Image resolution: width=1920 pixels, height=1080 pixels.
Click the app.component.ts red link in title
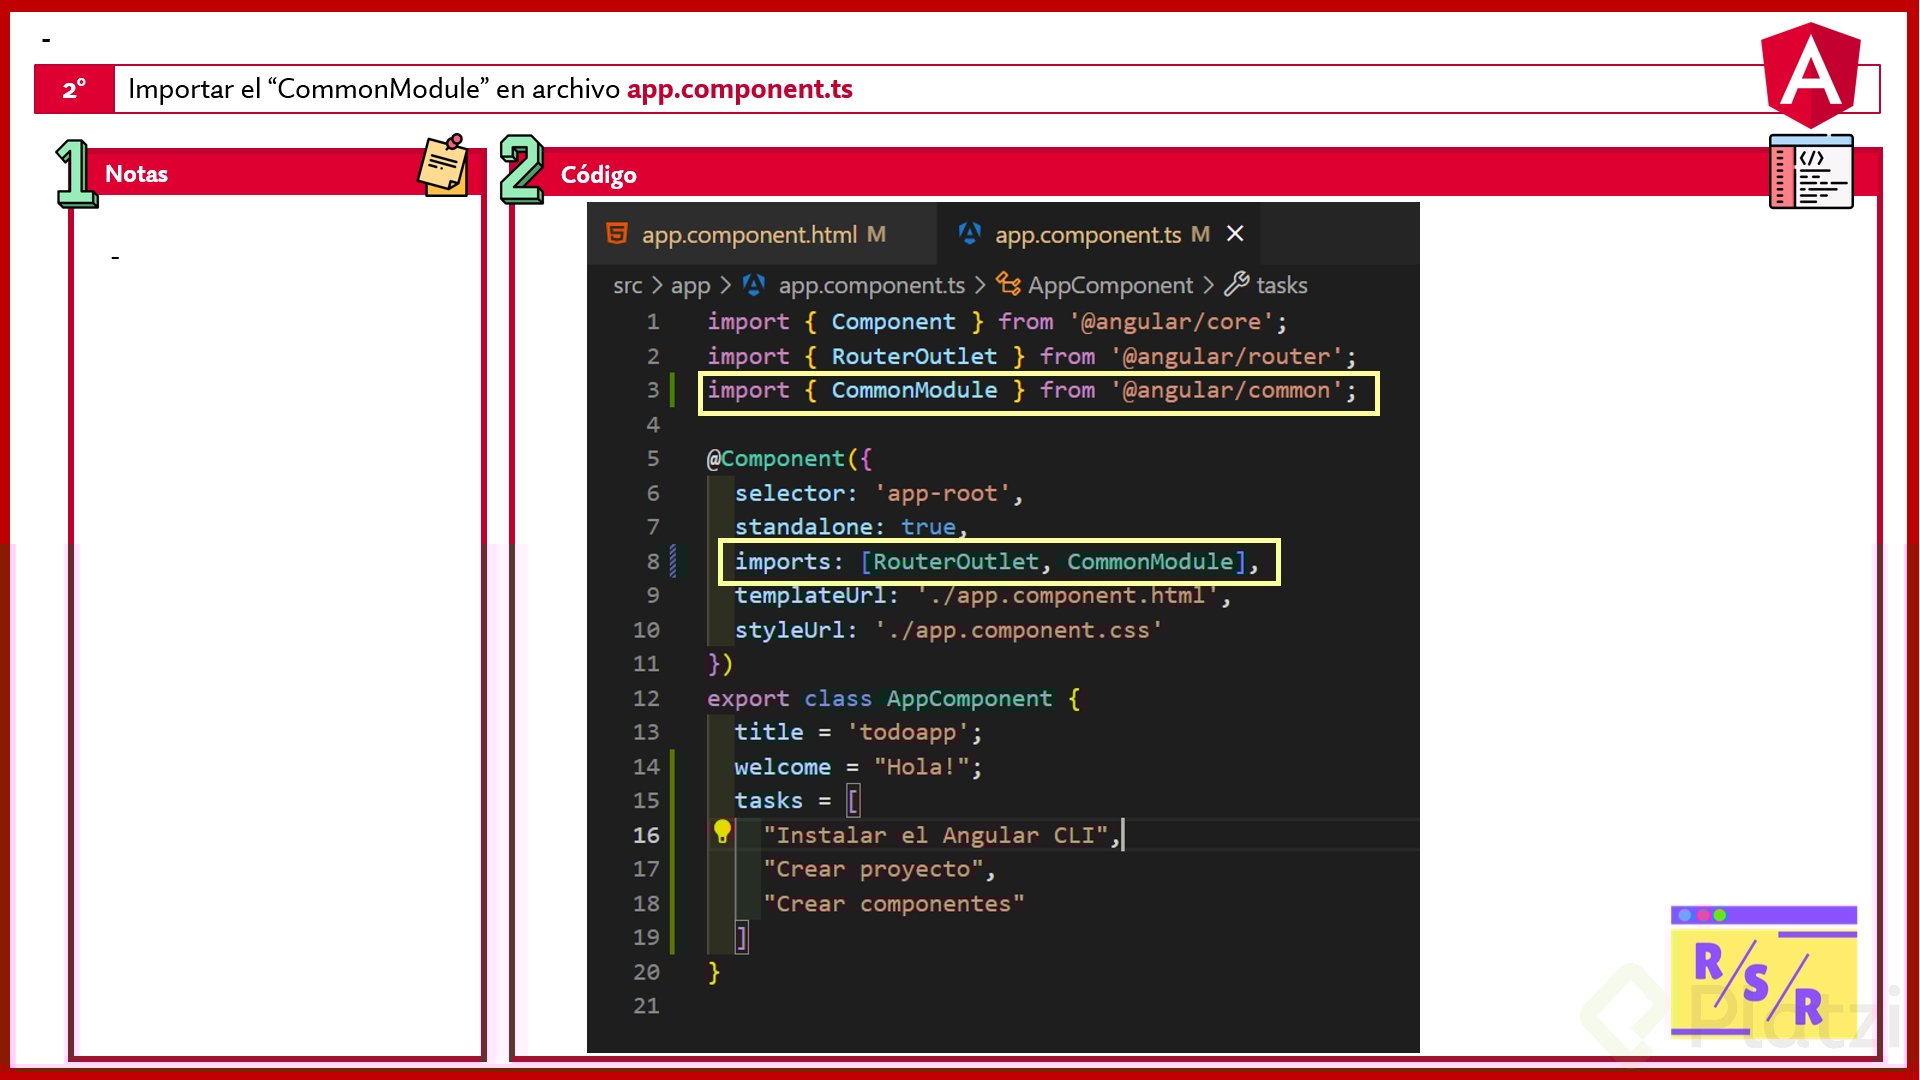coord(739,89)
